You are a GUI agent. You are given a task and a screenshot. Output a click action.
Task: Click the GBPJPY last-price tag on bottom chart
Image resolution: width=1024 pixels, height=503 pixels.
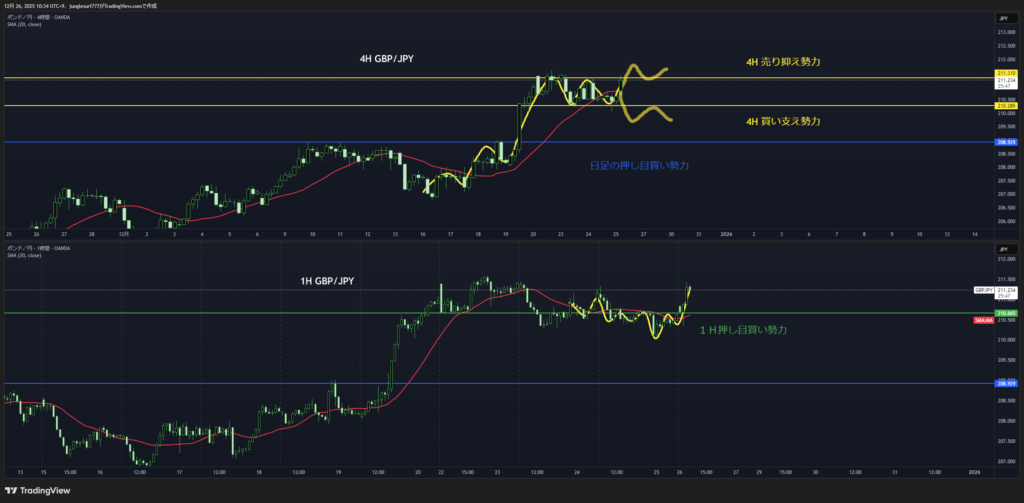click(985, 290)
